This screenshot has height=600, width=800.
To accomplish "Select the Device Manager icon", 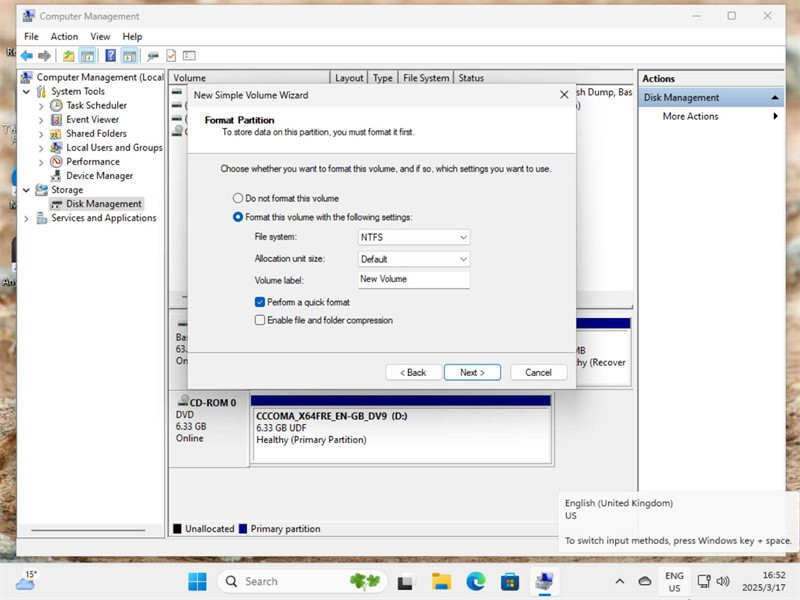I will point(56,176).
